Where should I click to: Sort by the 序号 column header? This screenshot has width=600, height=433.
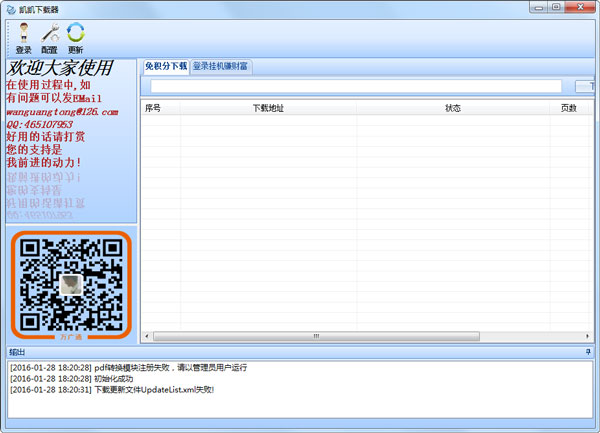(x=161, y=108)
